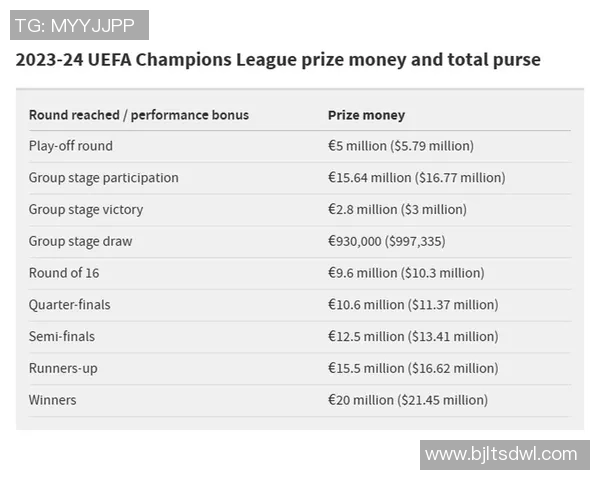Click the €9.6 million prize amount

(x=406, y=273)
